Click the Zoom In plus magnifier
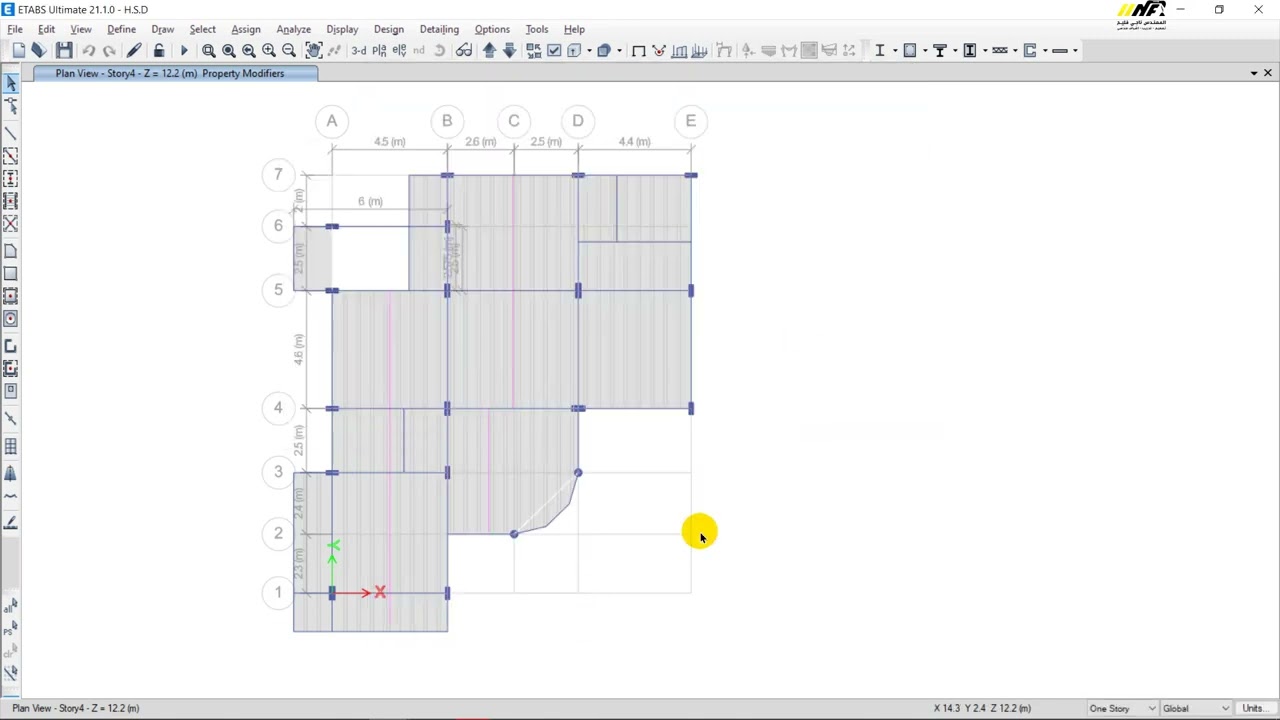This screenshot has height=720, width=1280. click(268, 50)
